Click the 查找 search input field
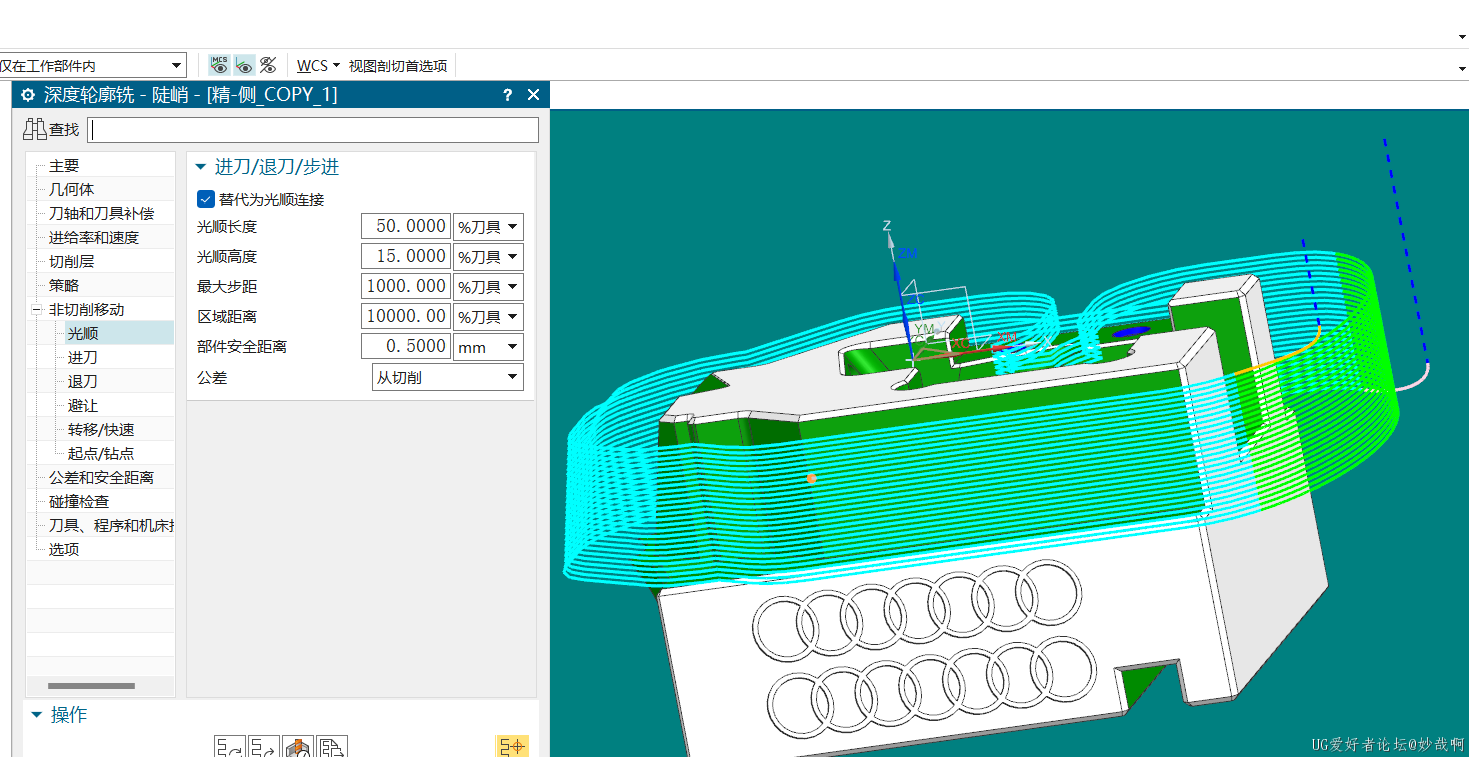1469x757 pixels. click(x=313, y=130)
